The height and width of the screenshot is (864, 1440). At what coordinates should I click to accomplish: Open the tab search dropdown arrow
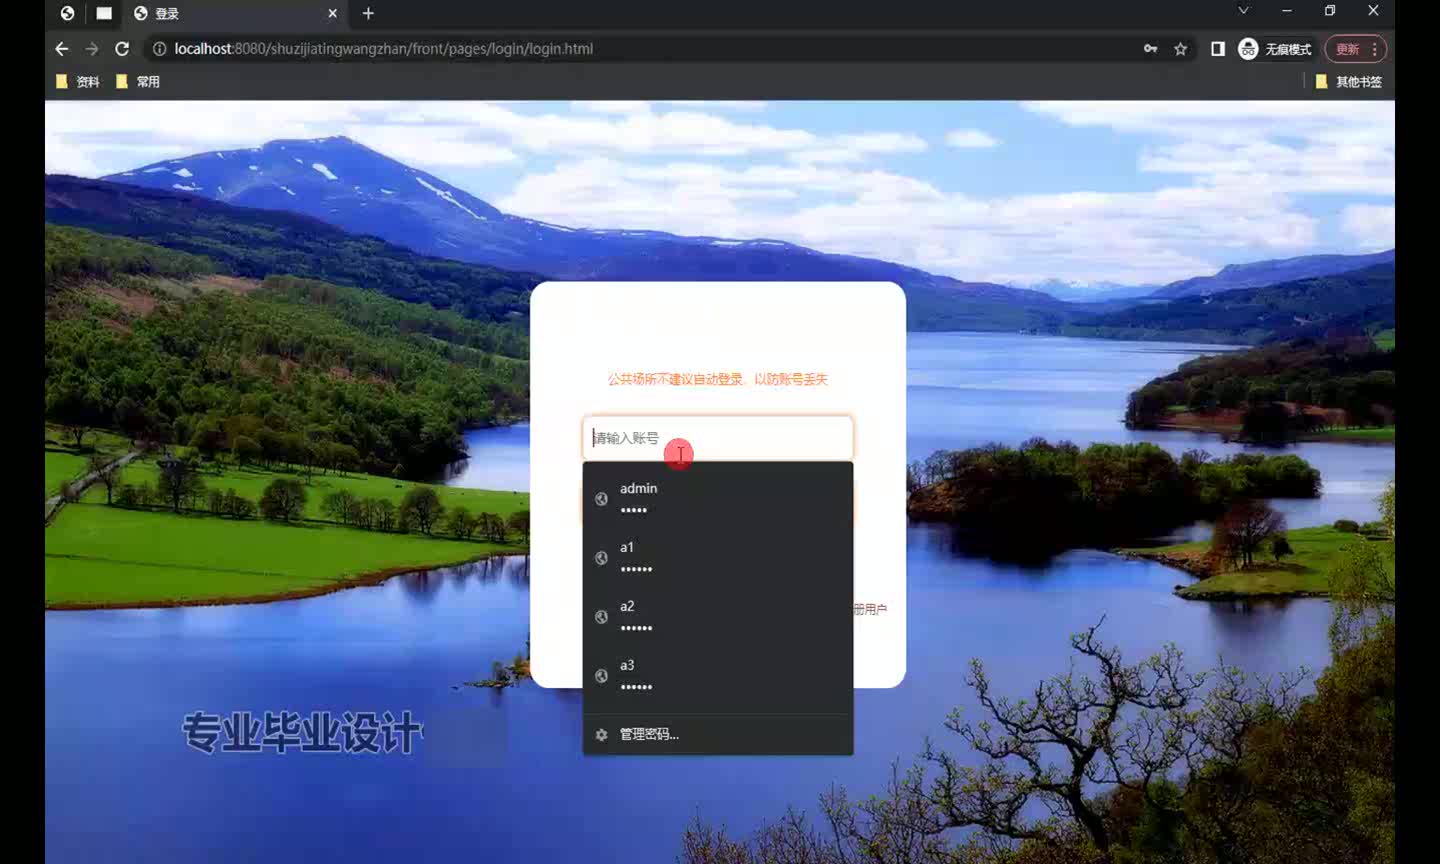point(1244,11)
